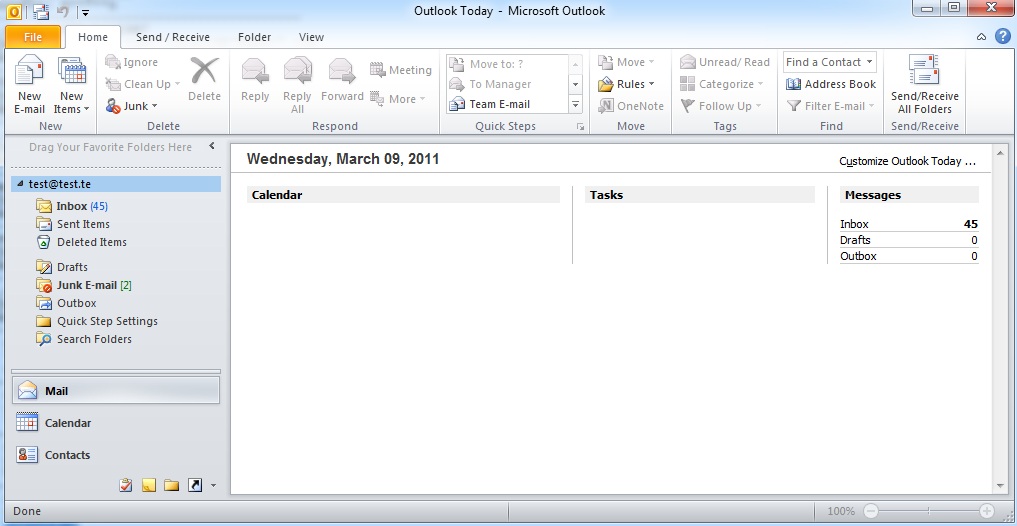Adjust the zoom slider in status bar
The height and width of the screenshot is (526, 1017).
click(928, 511)
